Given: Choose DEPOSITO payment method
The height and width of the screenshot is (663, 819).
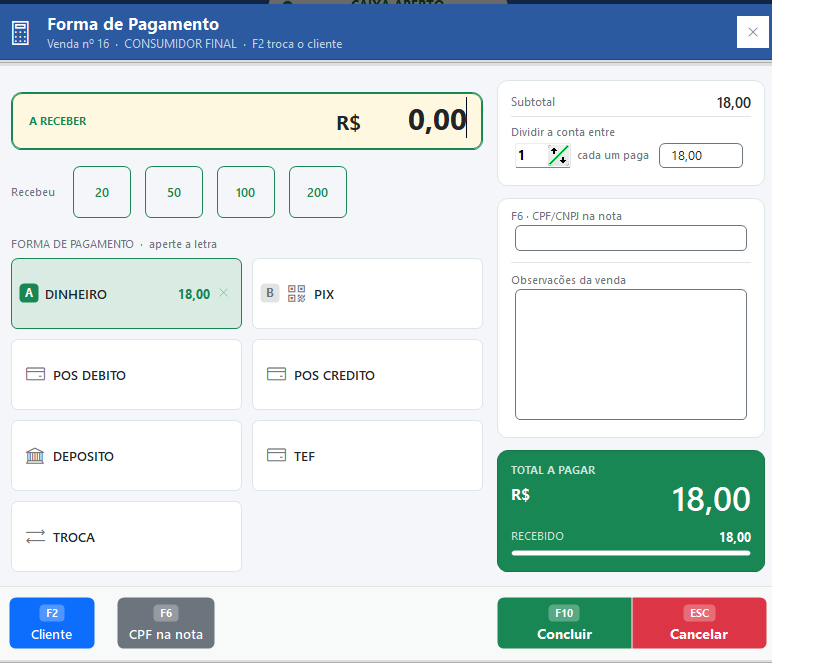Looking at the screenshot, I should coord(126,456).
